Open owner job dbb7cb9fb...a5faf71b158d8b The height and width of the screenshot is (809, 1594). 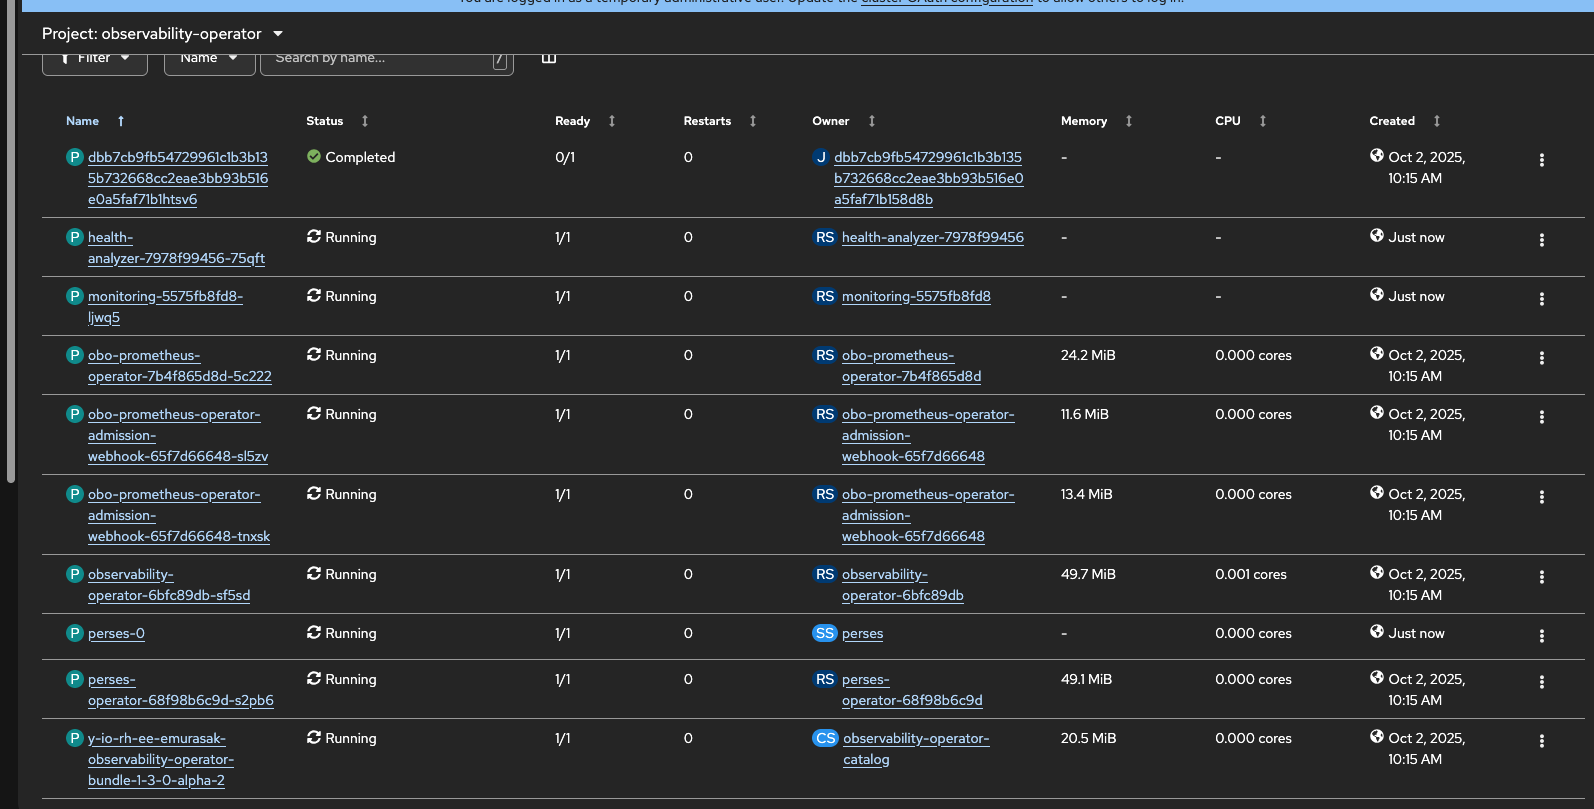[x=929, y=178]
